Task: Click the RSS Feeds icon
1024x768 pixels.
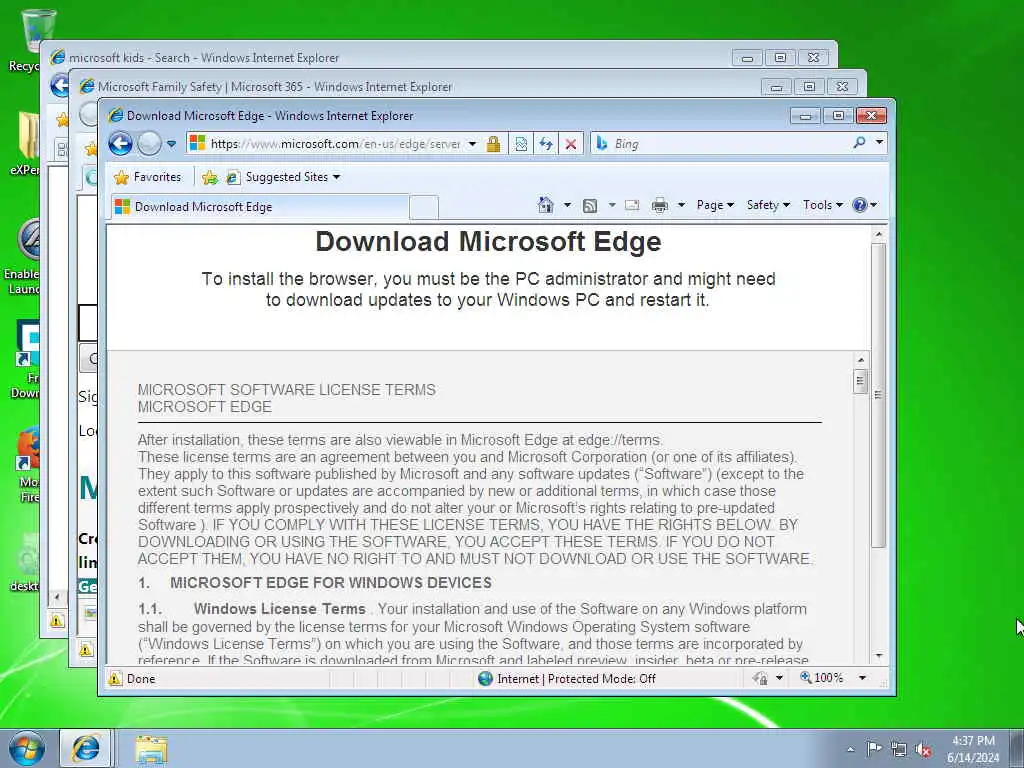Action: (x=590, y=206)
